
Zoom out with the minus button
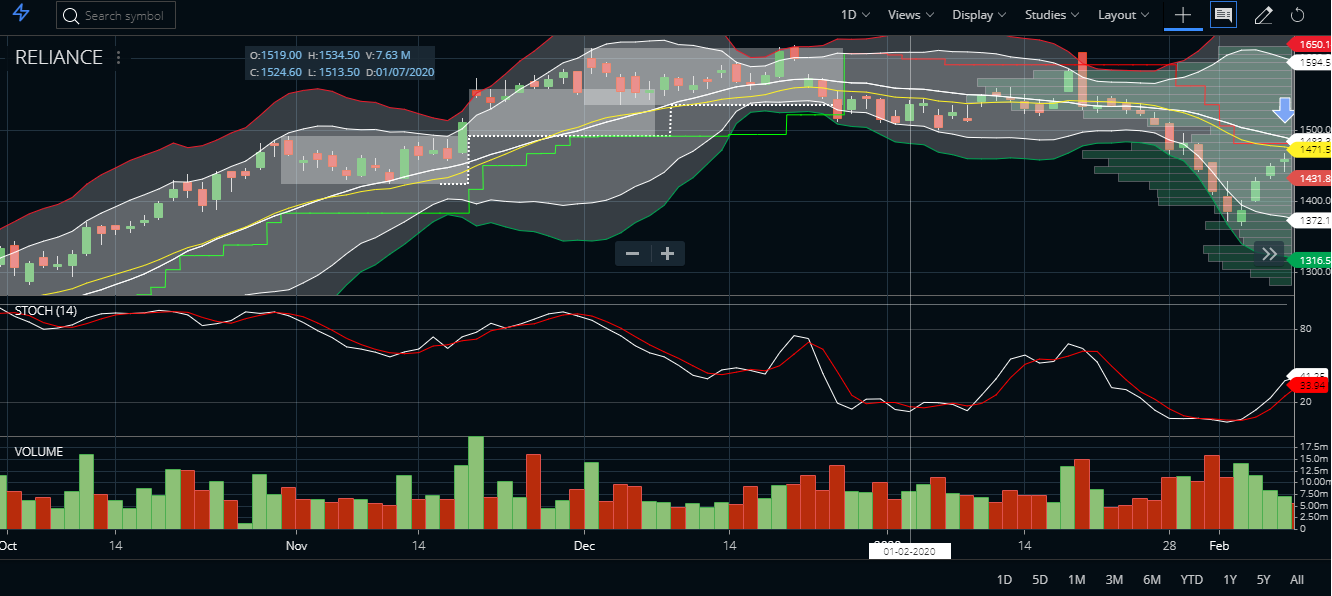pos(632,254)
